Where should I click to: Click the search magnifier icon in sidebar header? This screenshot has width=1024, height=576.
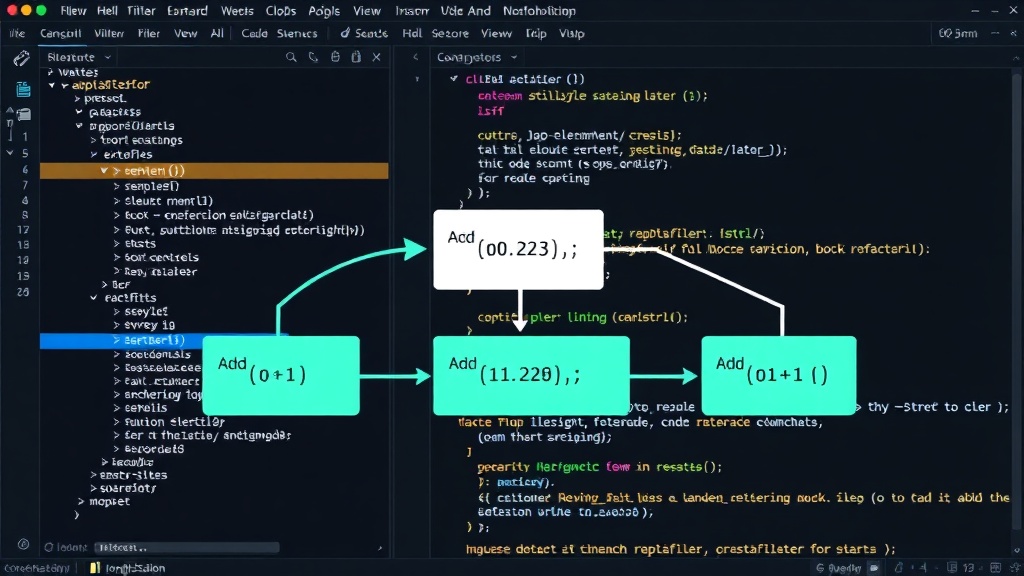291,57
